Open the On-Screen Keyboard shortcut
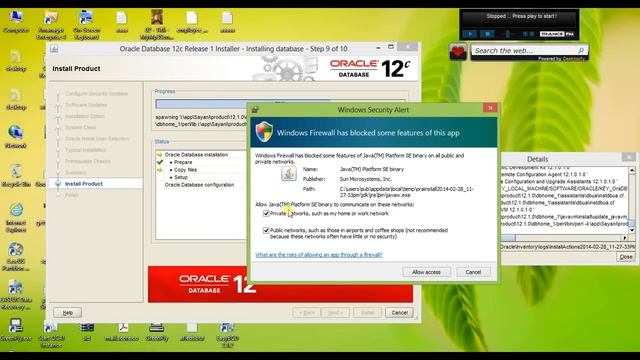Image resolution: width=640 pixels, height=360 pixels. [86, 24]
